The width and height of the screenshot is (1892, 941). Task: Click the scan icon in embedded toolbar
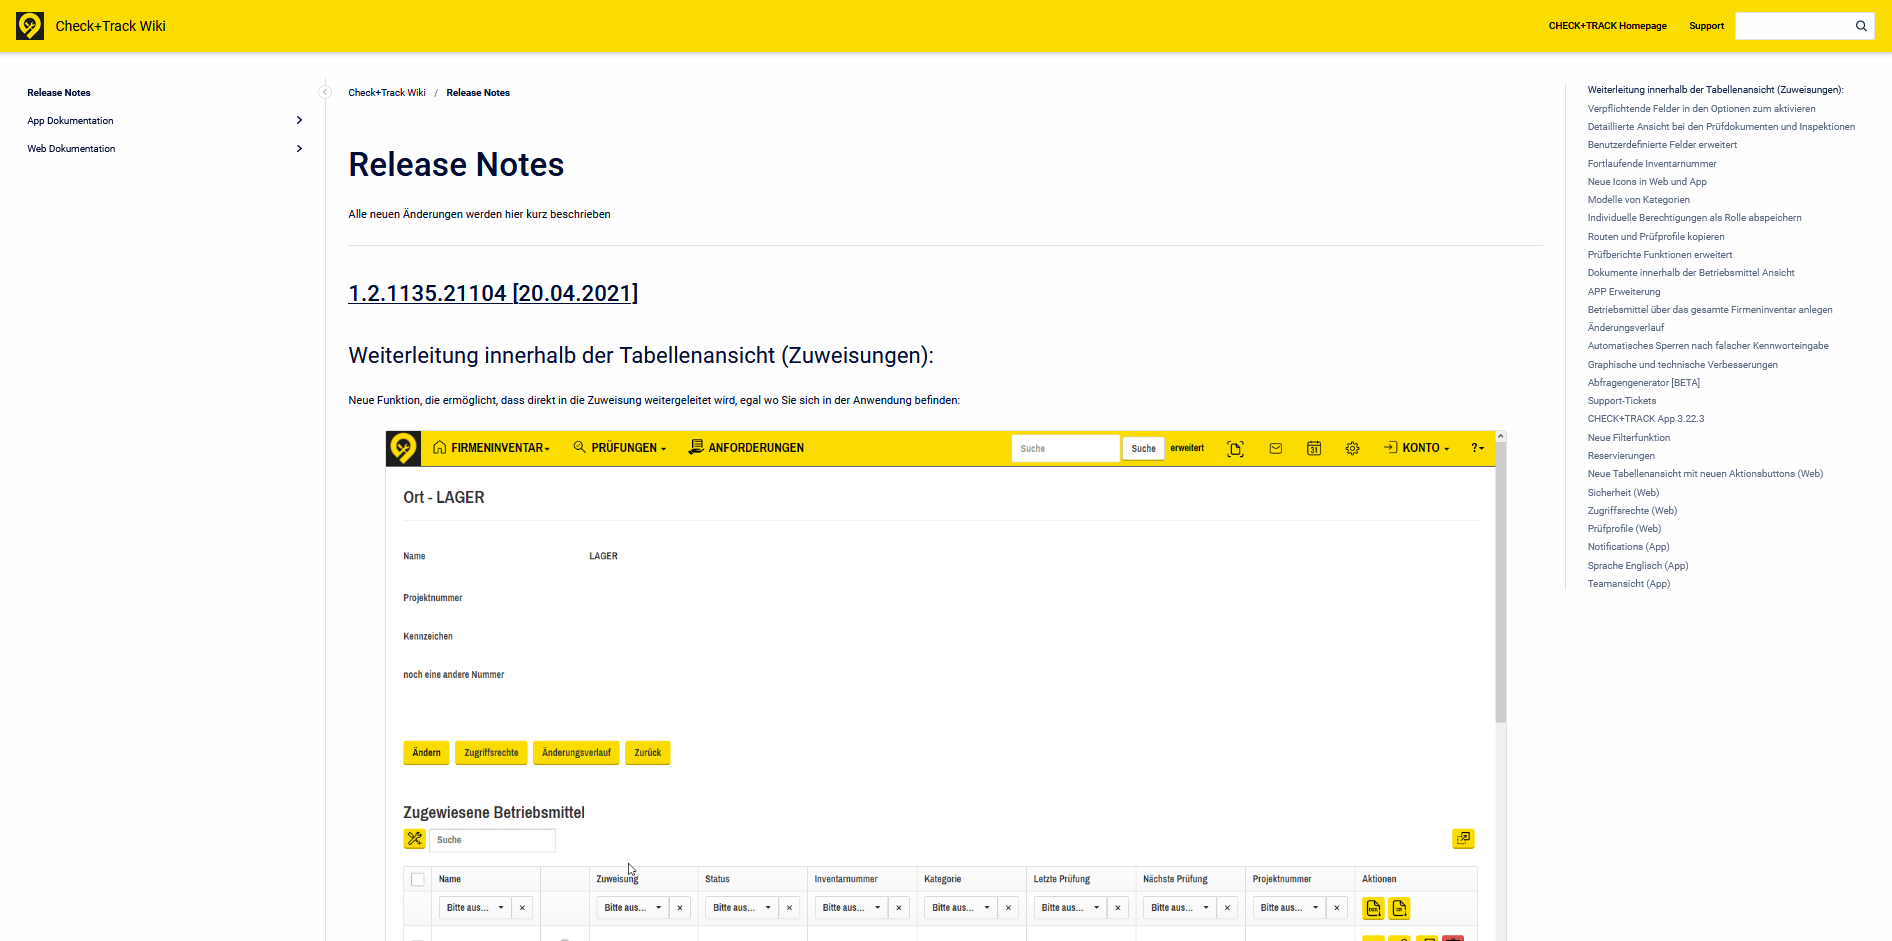tap(1235, 449)
